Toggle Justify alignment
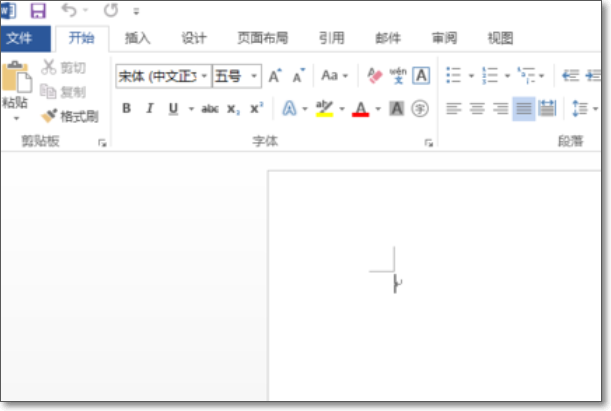The image size is (611, 411). click(524, 108)
